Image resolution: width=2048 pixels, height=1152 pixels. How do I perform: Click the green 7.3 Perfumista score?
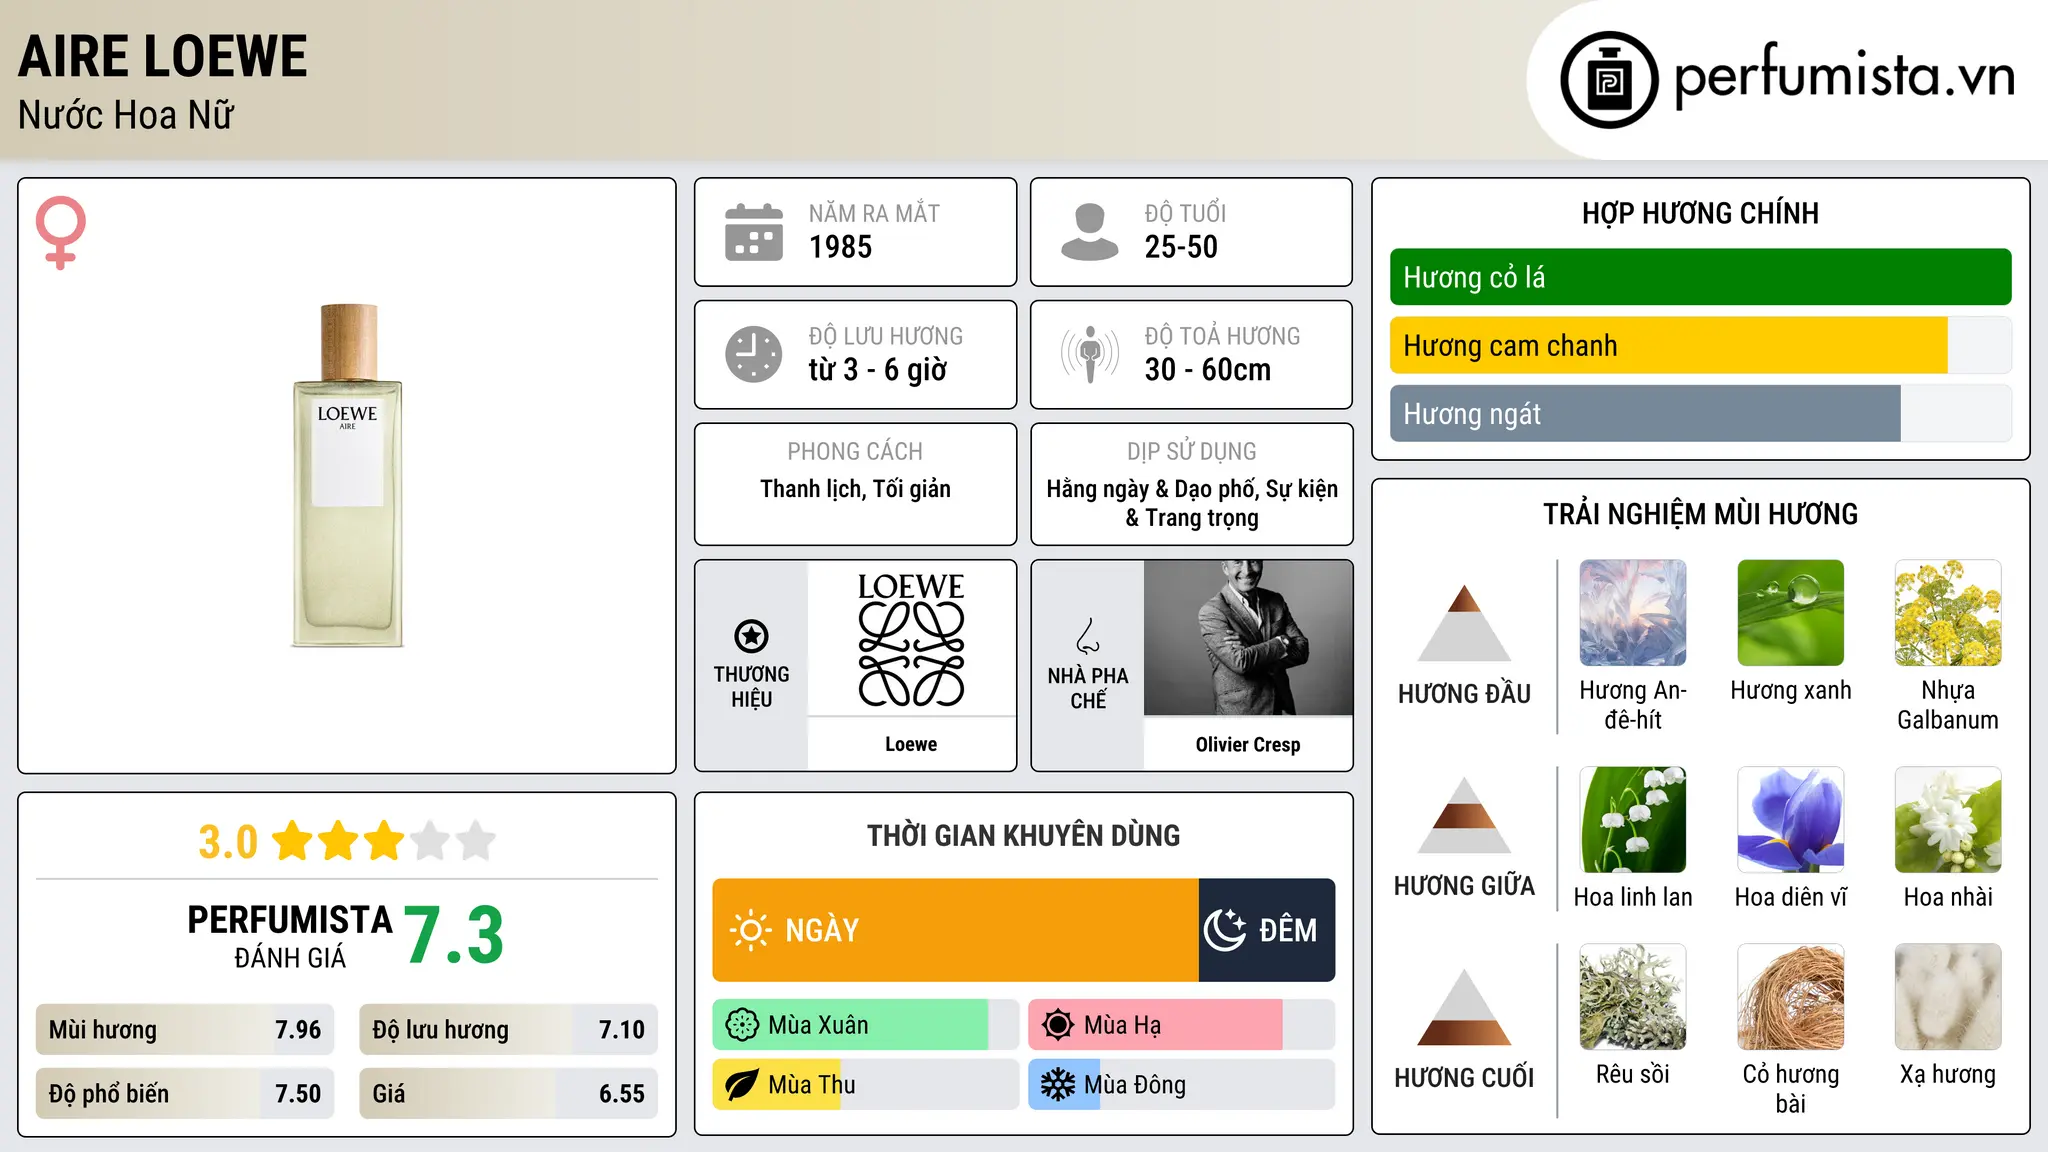pyautogui.click(x=454, y=935)
